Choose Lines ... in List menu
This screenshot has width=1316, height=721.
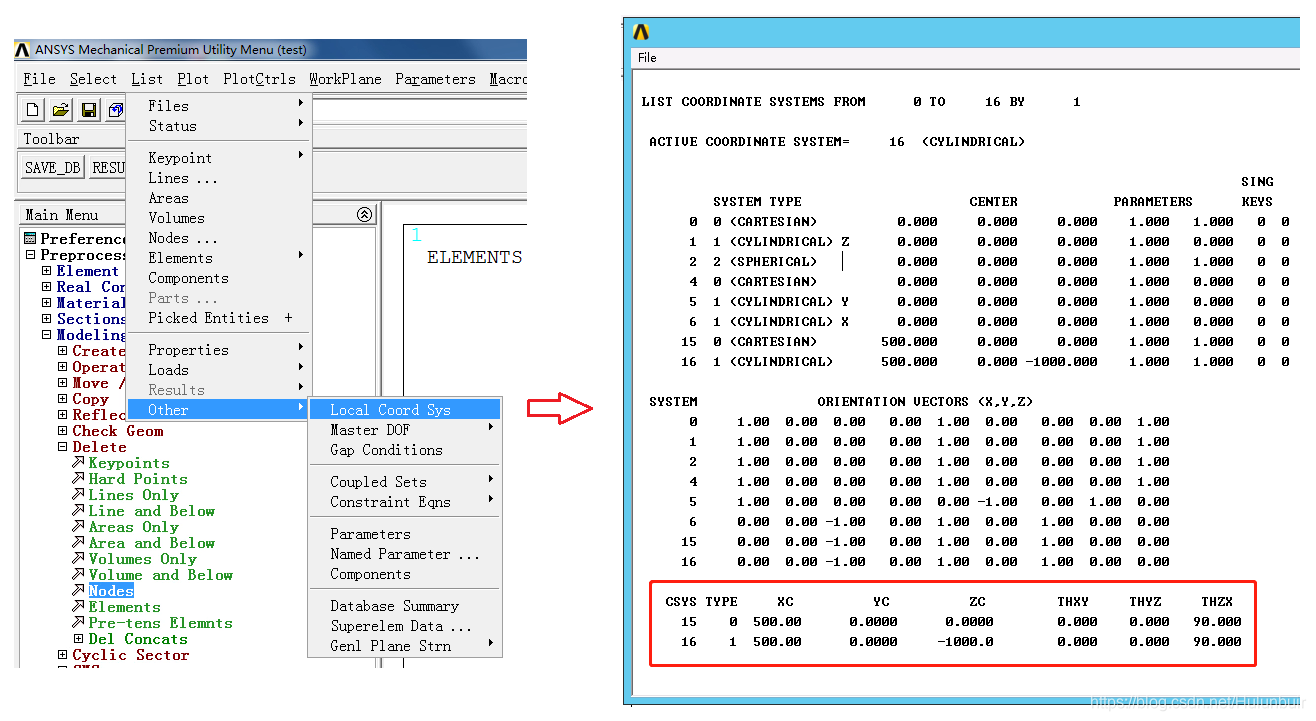[219, 178]
